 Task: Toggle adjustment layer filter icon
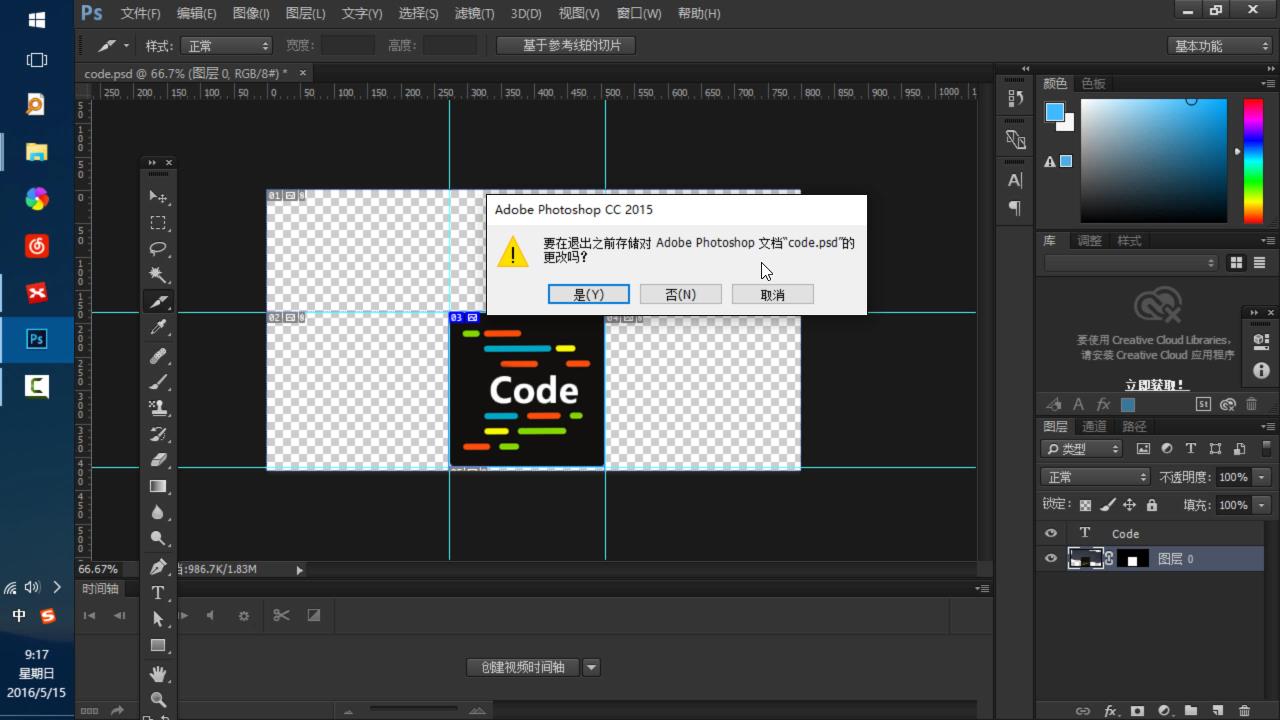click(1167, 449)
